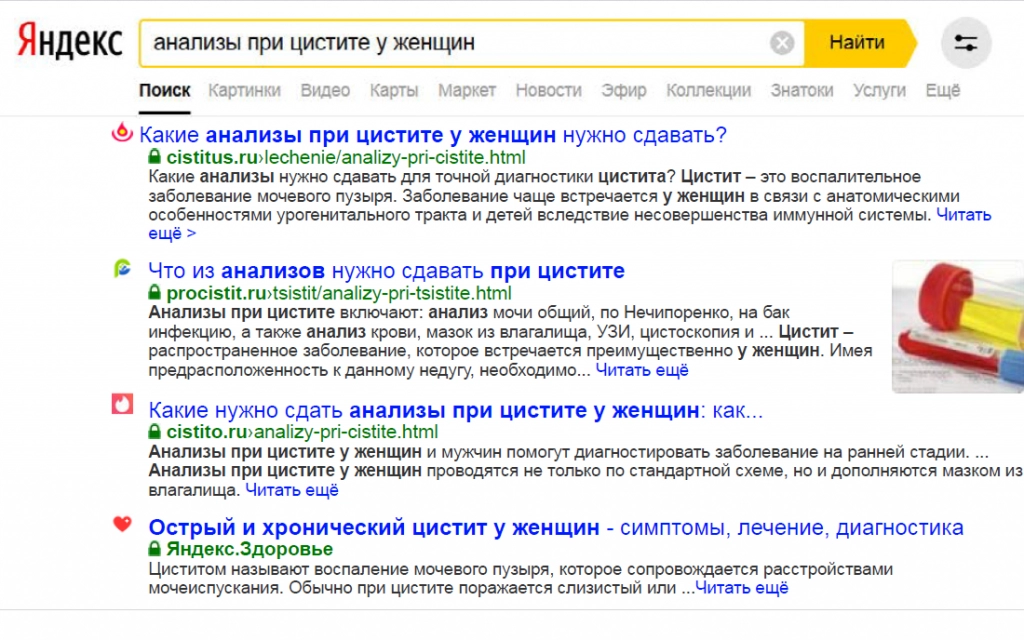The height and width of the screenshot is (640, 1024).
Task: Open result 'Какие нужно сдать анализы при цистите у женщин: как...'
Action: [x=455, y=410]
